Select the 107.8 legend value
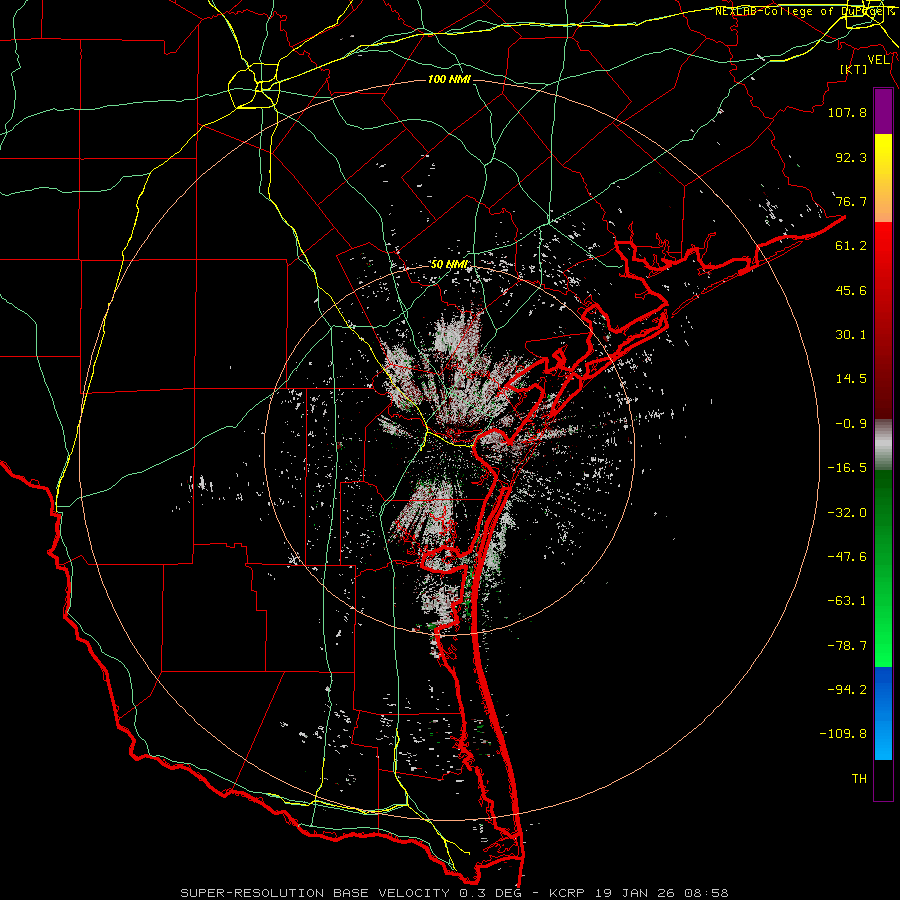 (847, 112)
